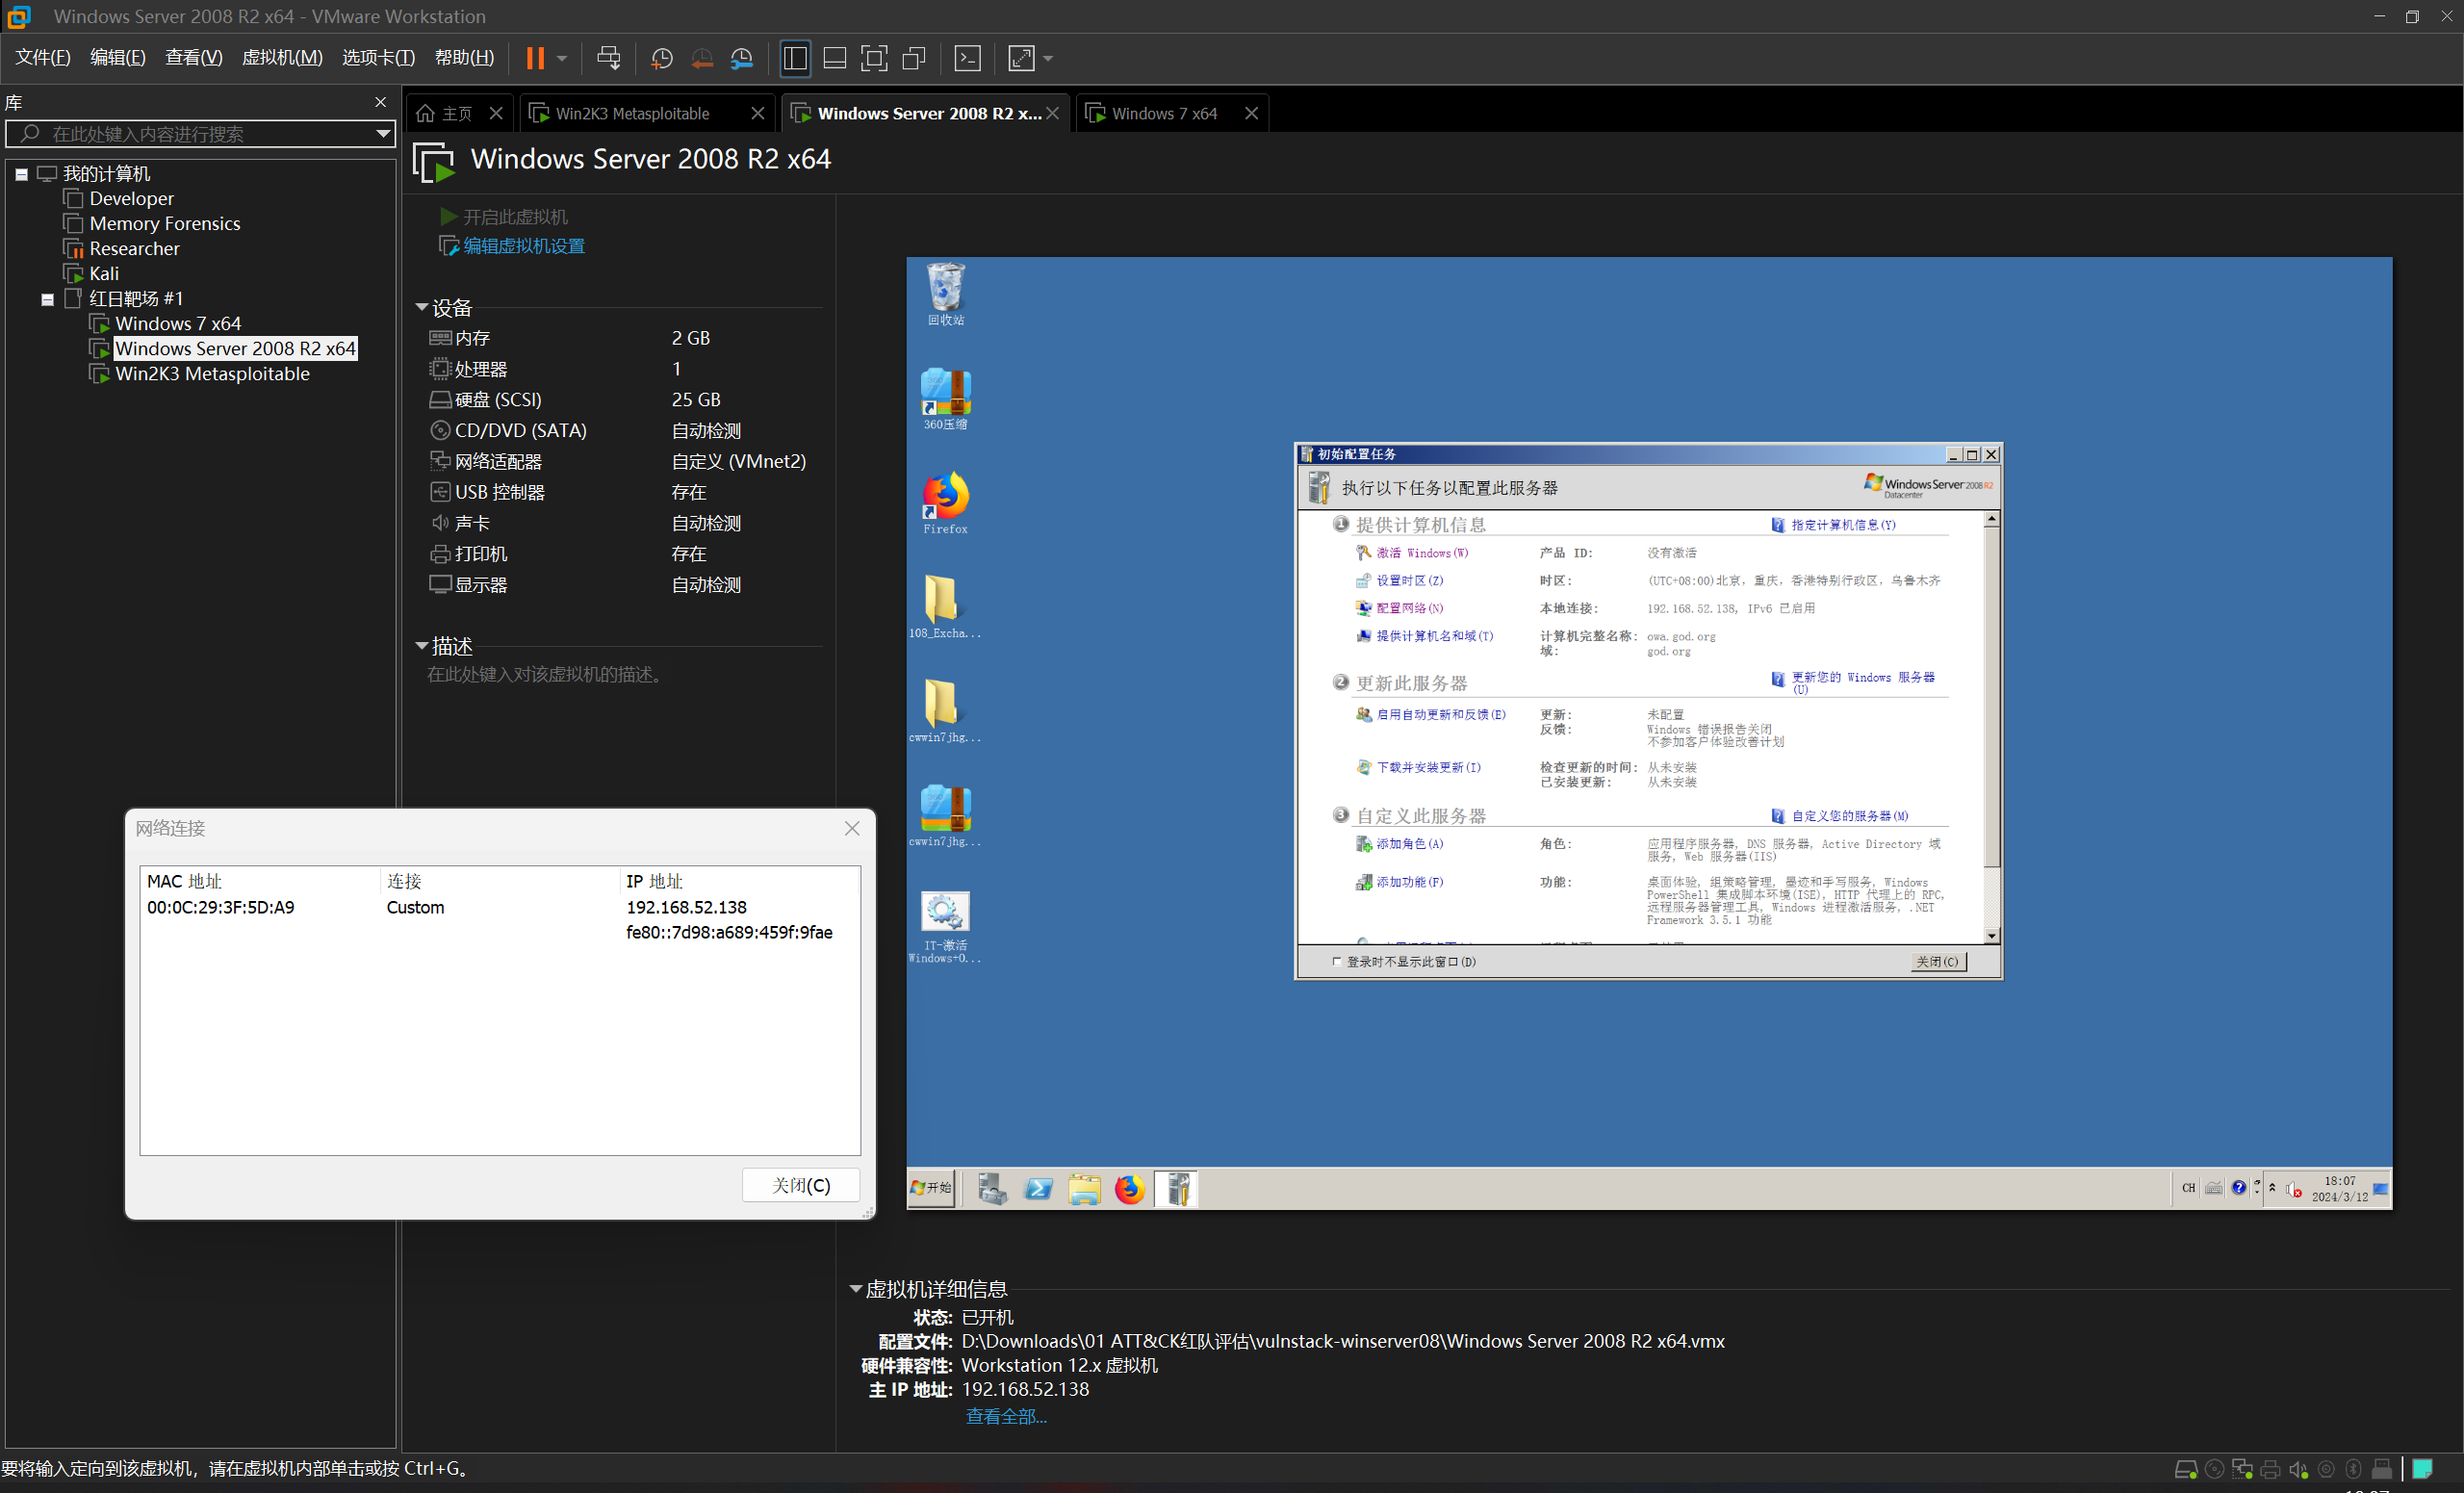Screen dimensions: 2464x1493
Task: Switch to Unity mode icon
Action: 914,58
